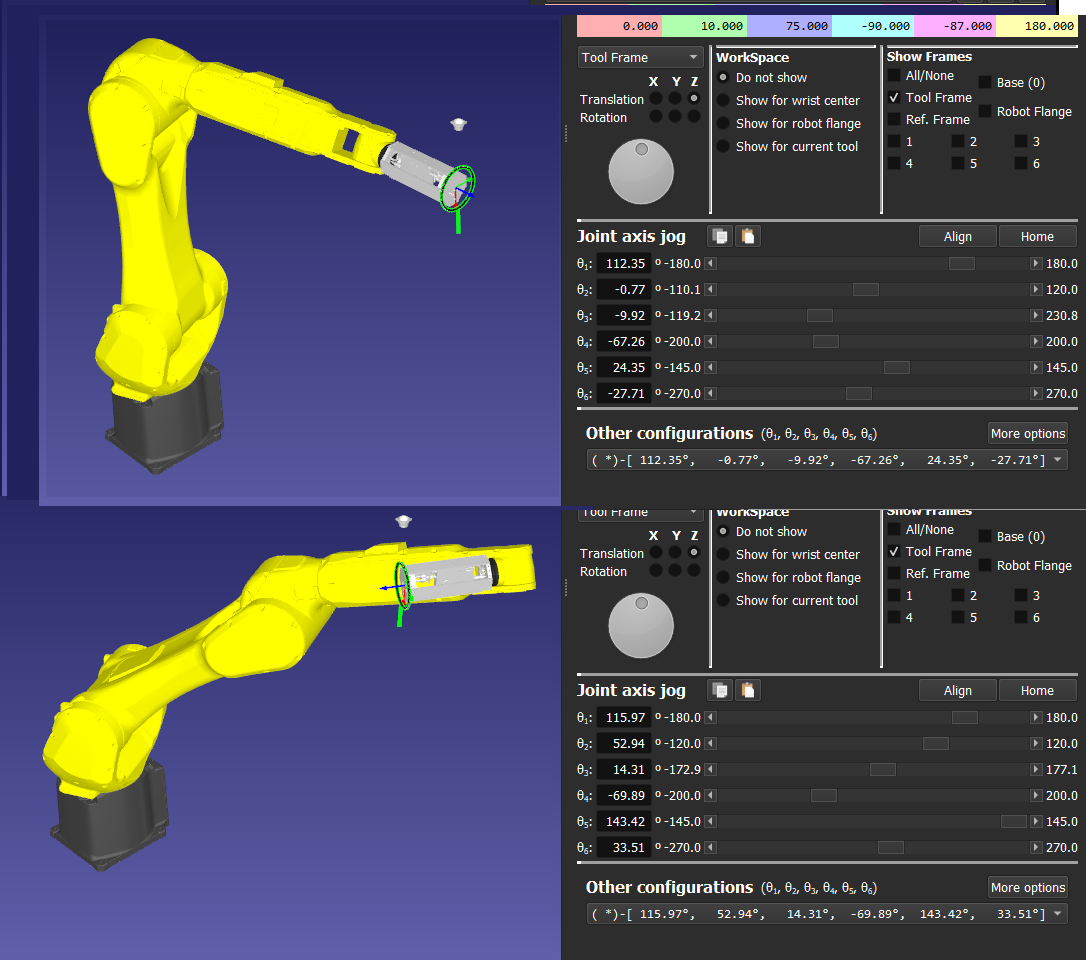Enable Base (0) frame checkbox in upper panel
The width and height of the screenshot is (1086, 960).
(x=985, y=83)
